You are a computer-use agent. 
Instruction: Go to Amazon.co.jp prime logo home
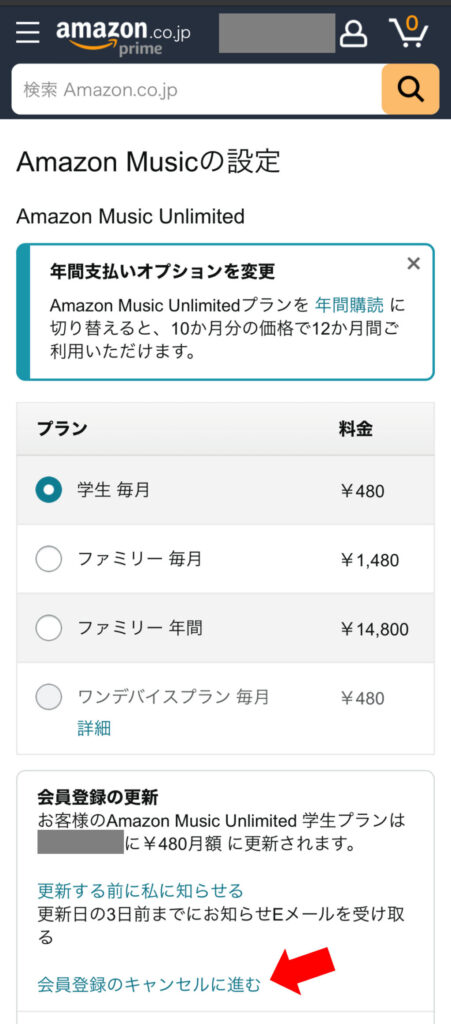point(123,36)
